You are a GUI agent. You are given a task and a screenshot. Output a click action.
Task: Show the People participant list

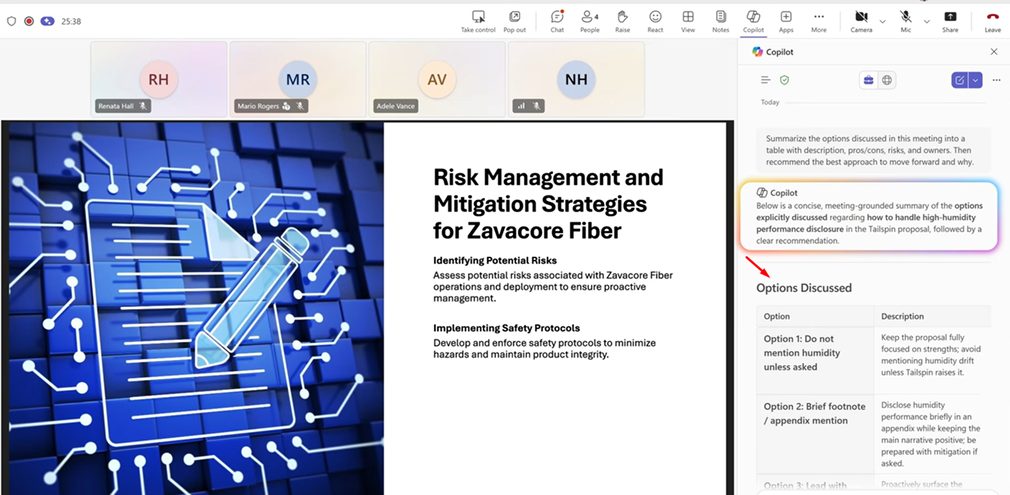pyautogui.click(x=590, y=20)
